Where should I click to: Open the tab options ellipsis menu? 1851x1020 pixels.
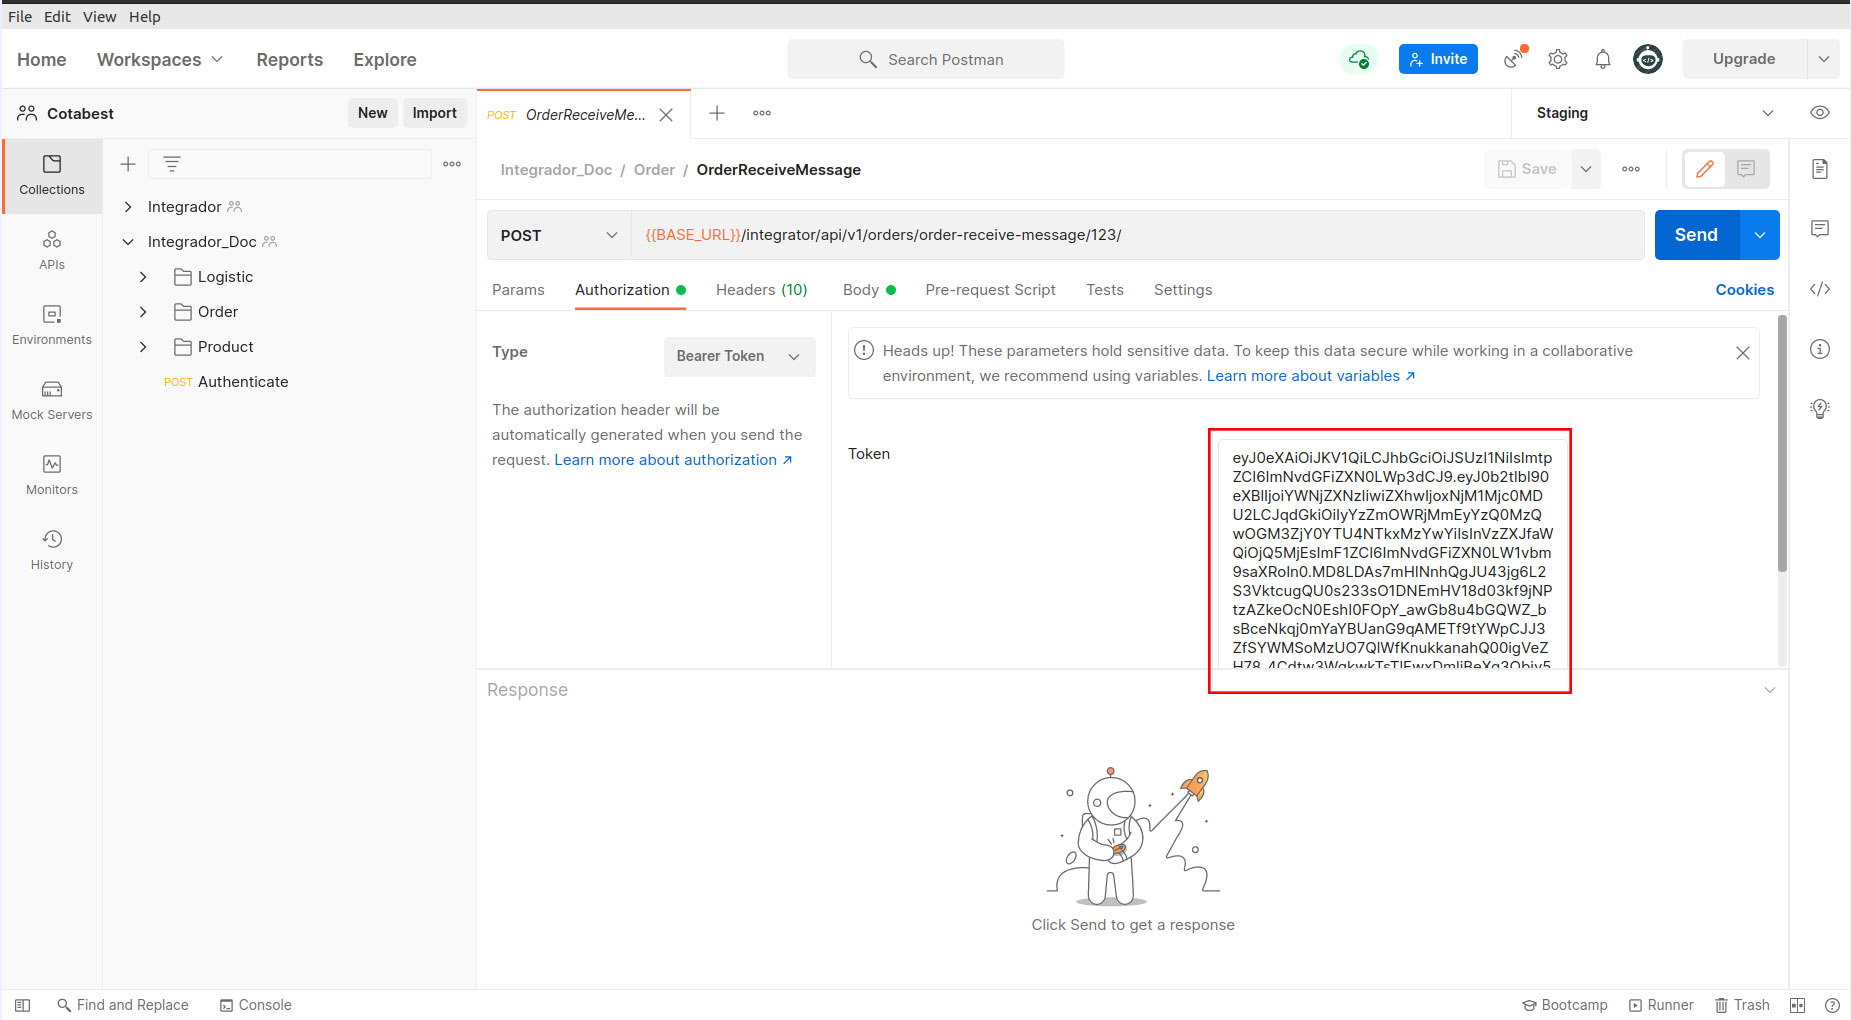(762, 113)
